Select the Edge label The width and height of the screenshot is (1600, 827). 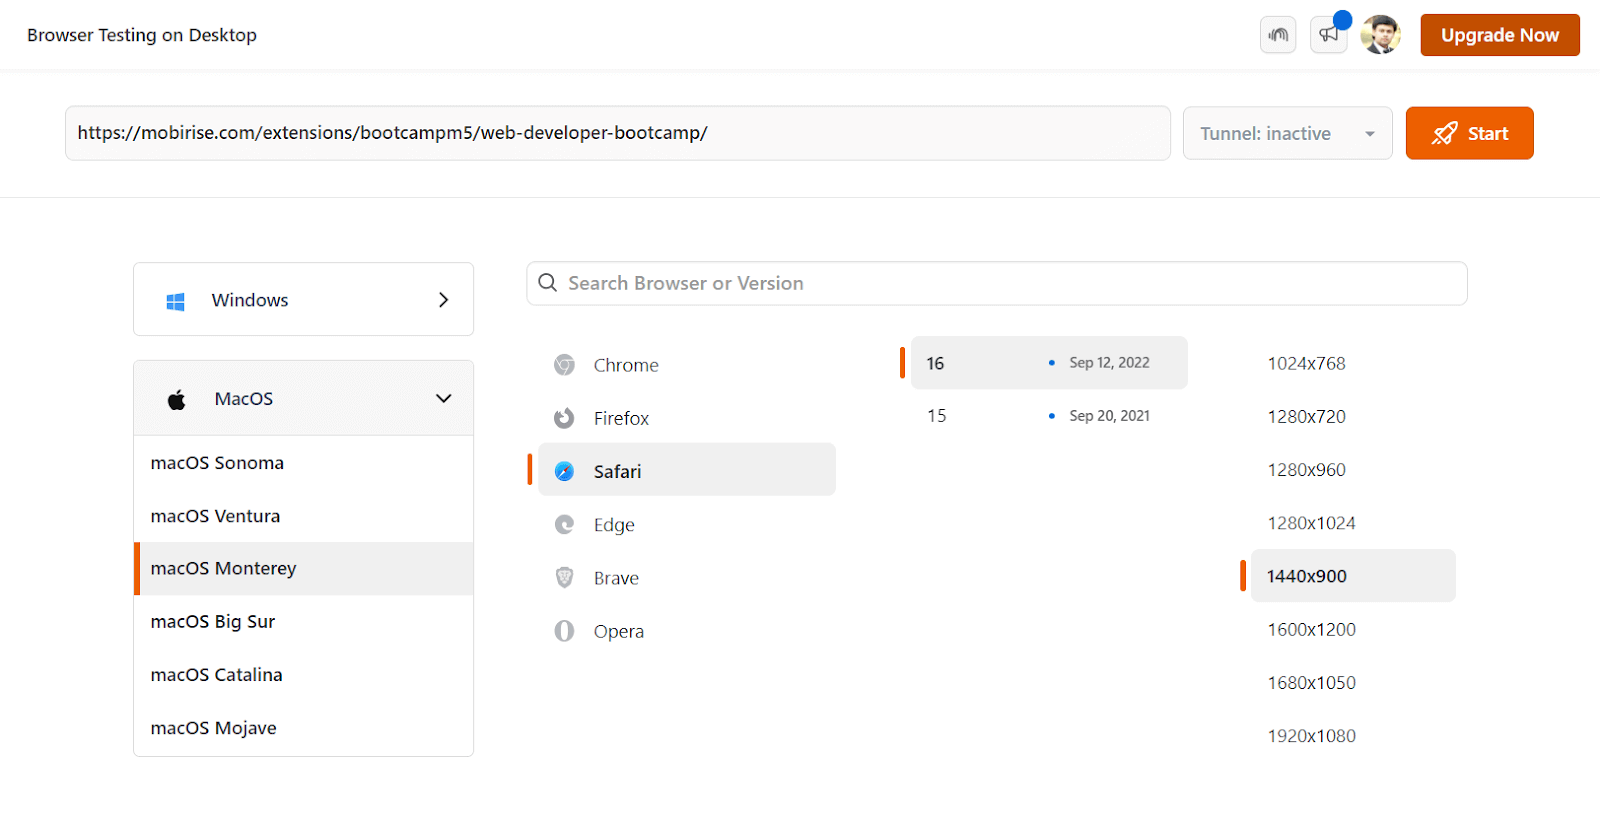pyautogui.click(x=614, y=525)
